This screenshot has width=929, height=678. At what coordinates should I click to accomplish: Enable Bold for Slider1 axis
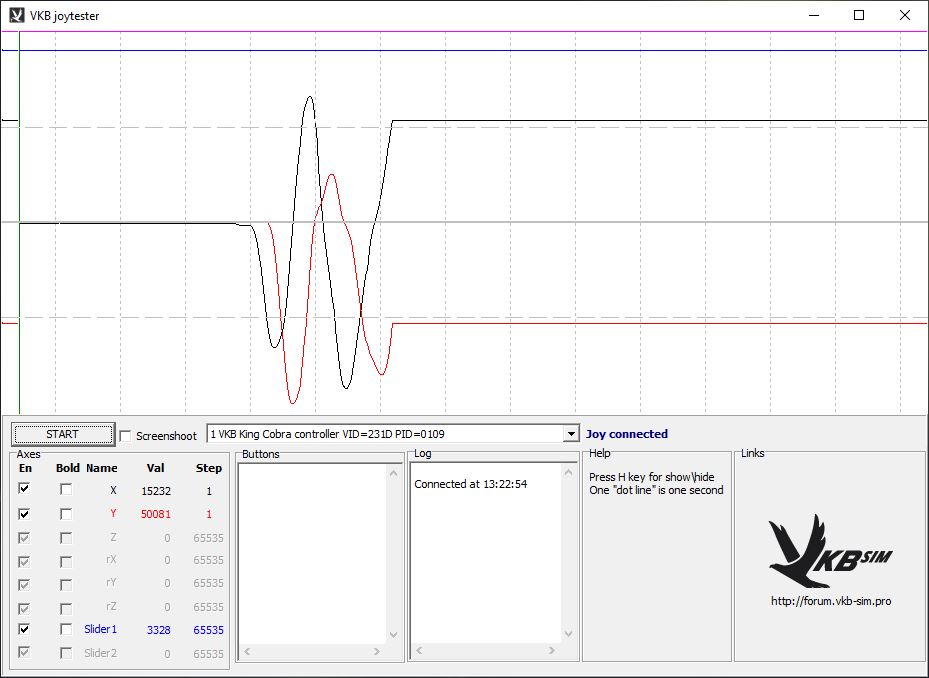(x=66, y=629)
